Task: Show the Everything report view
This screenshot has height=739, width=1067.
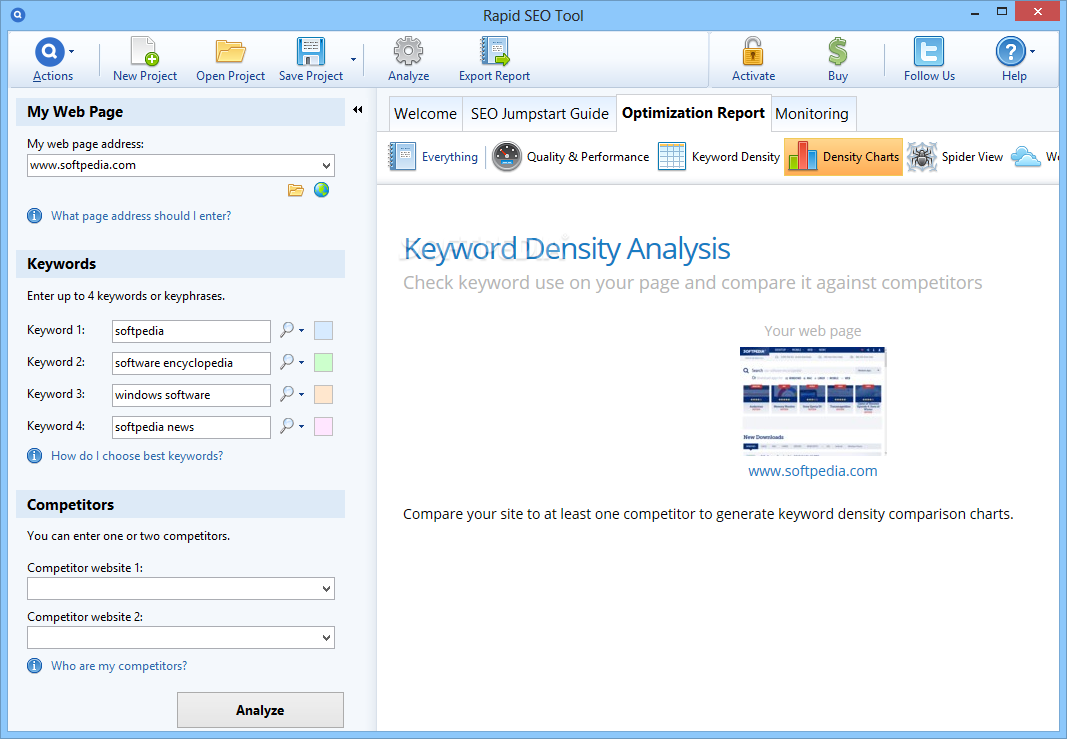Action: pyautogui.click(x=433, y=157)
